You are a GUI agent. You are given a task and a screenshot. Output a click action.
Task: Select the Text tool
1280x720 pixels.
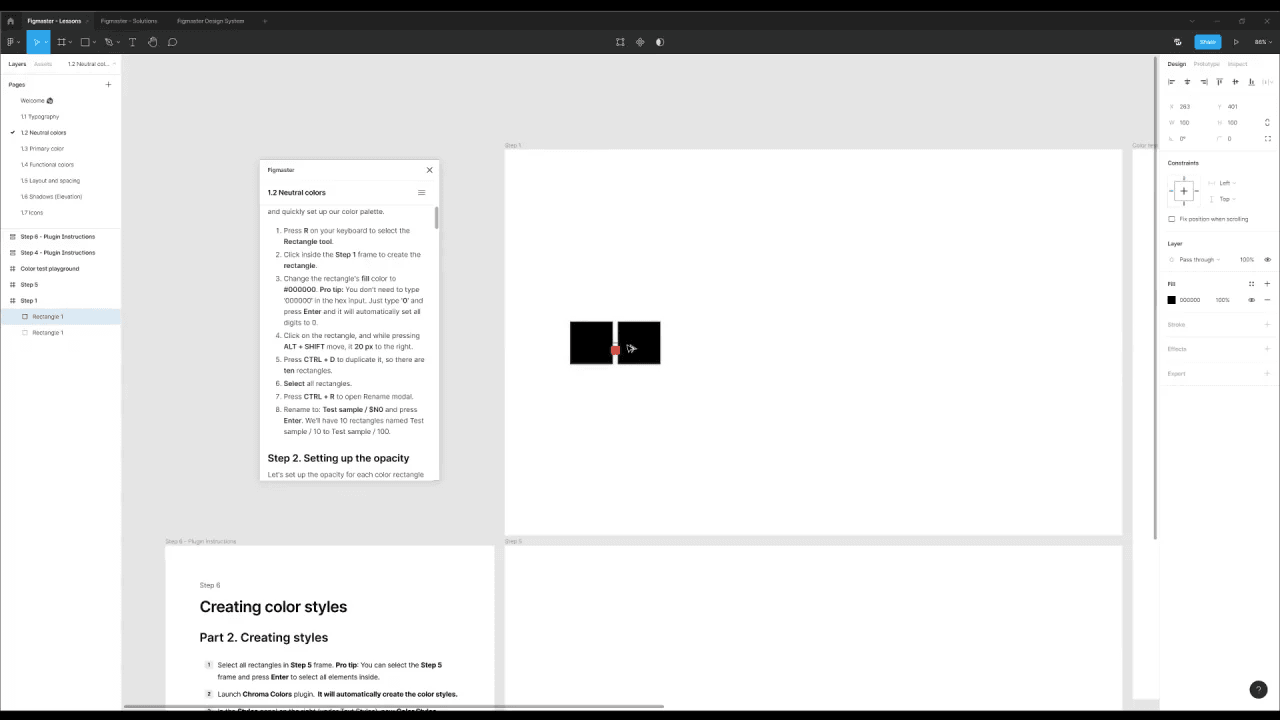click(x=132, y=42)
